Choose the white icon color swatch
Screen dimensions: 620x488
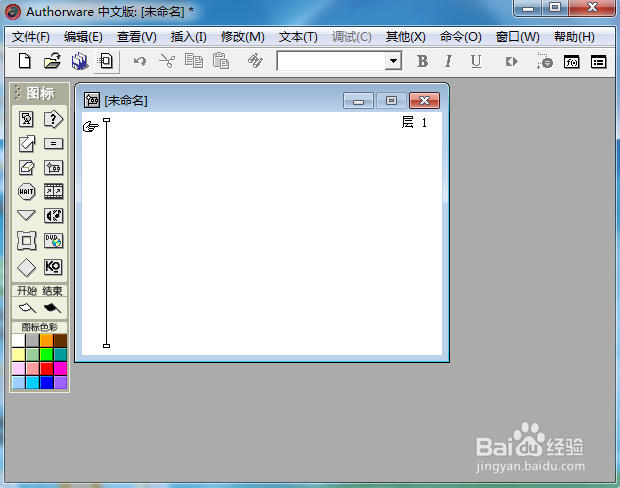[x=19, y=340]
